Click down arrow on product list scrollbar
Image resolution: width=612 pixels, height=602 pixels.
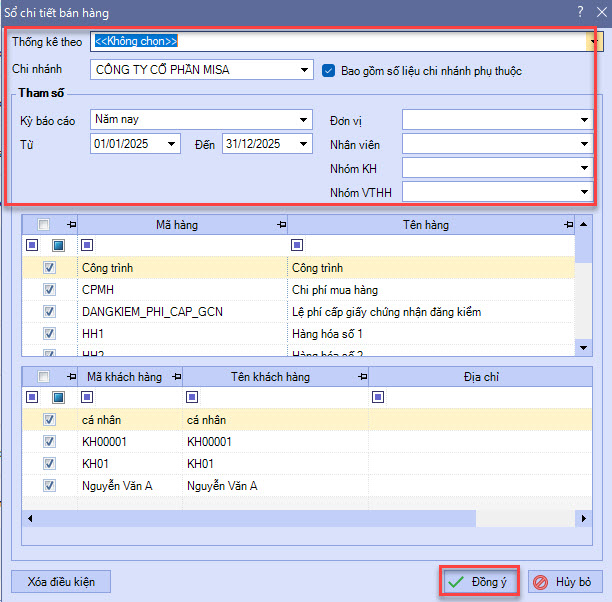pyautogui.click(x=584, y=347)
